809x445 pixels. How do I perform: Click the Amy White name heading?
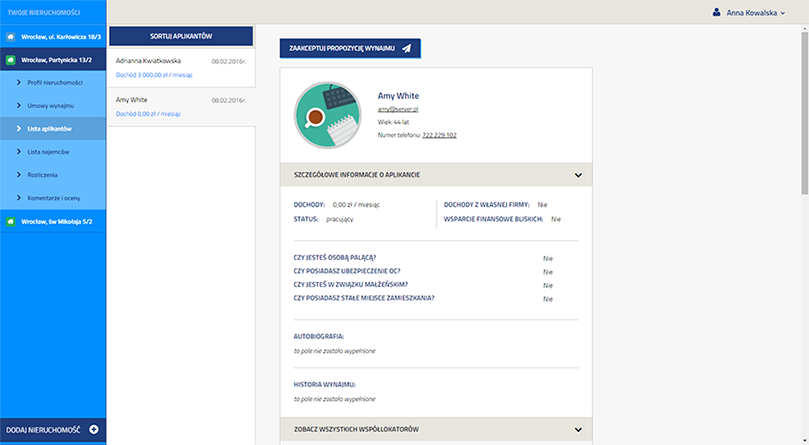(398, 96)
